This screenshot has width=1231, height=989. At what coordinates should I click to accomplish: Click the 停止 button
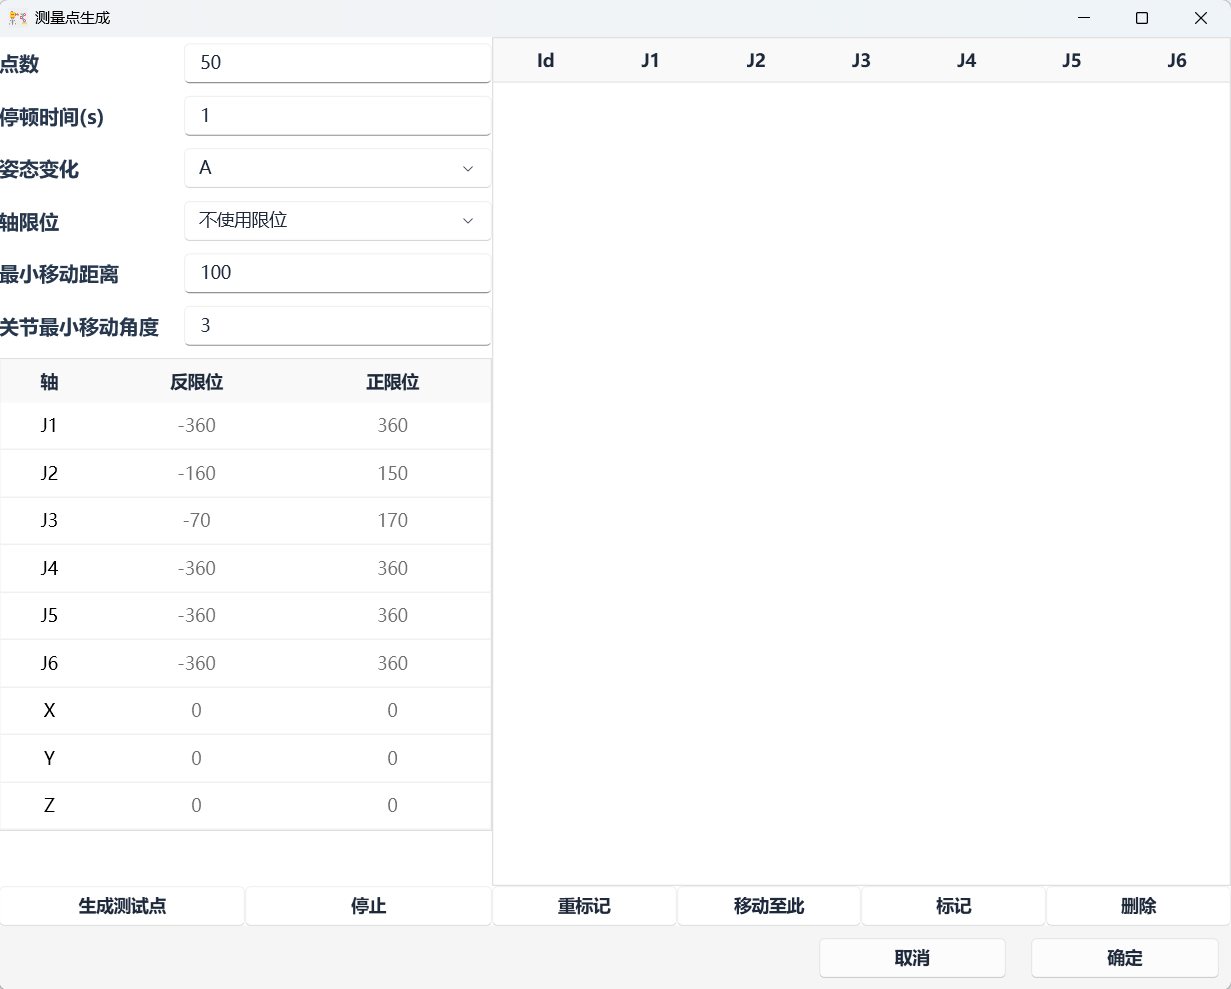(x=368, y=906)
